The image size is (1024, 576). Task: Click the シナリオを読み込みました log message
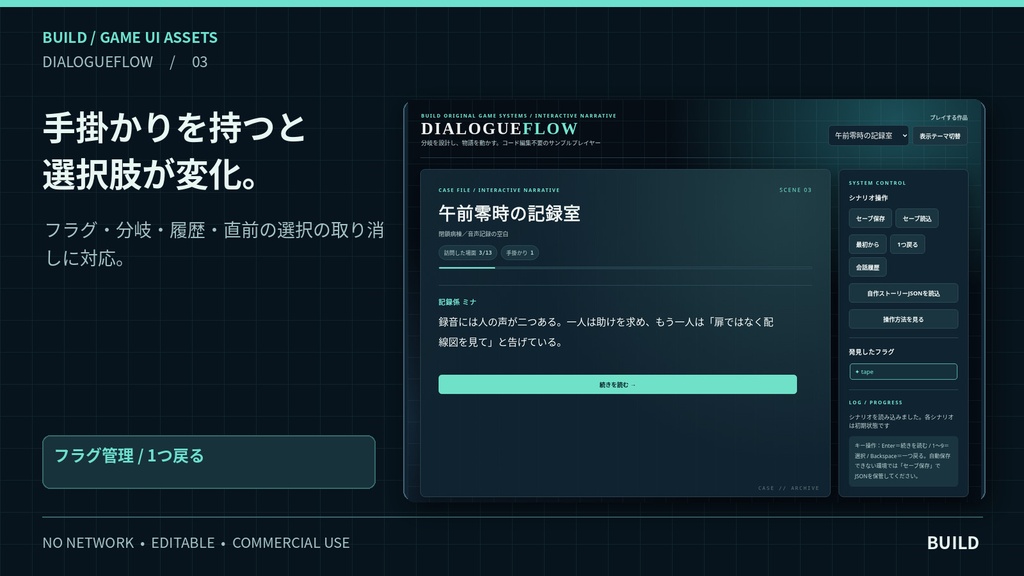coord(901,421)
